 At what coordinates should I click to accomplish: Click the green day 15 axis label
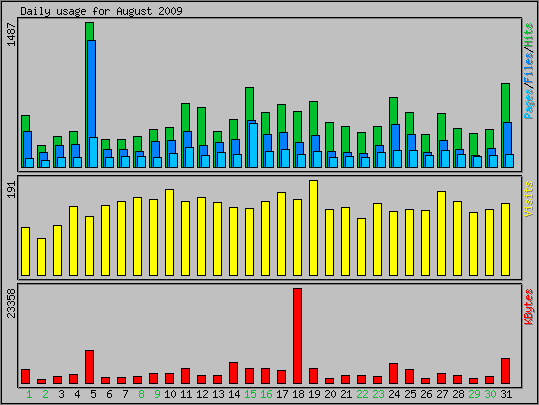click(250, 394)
